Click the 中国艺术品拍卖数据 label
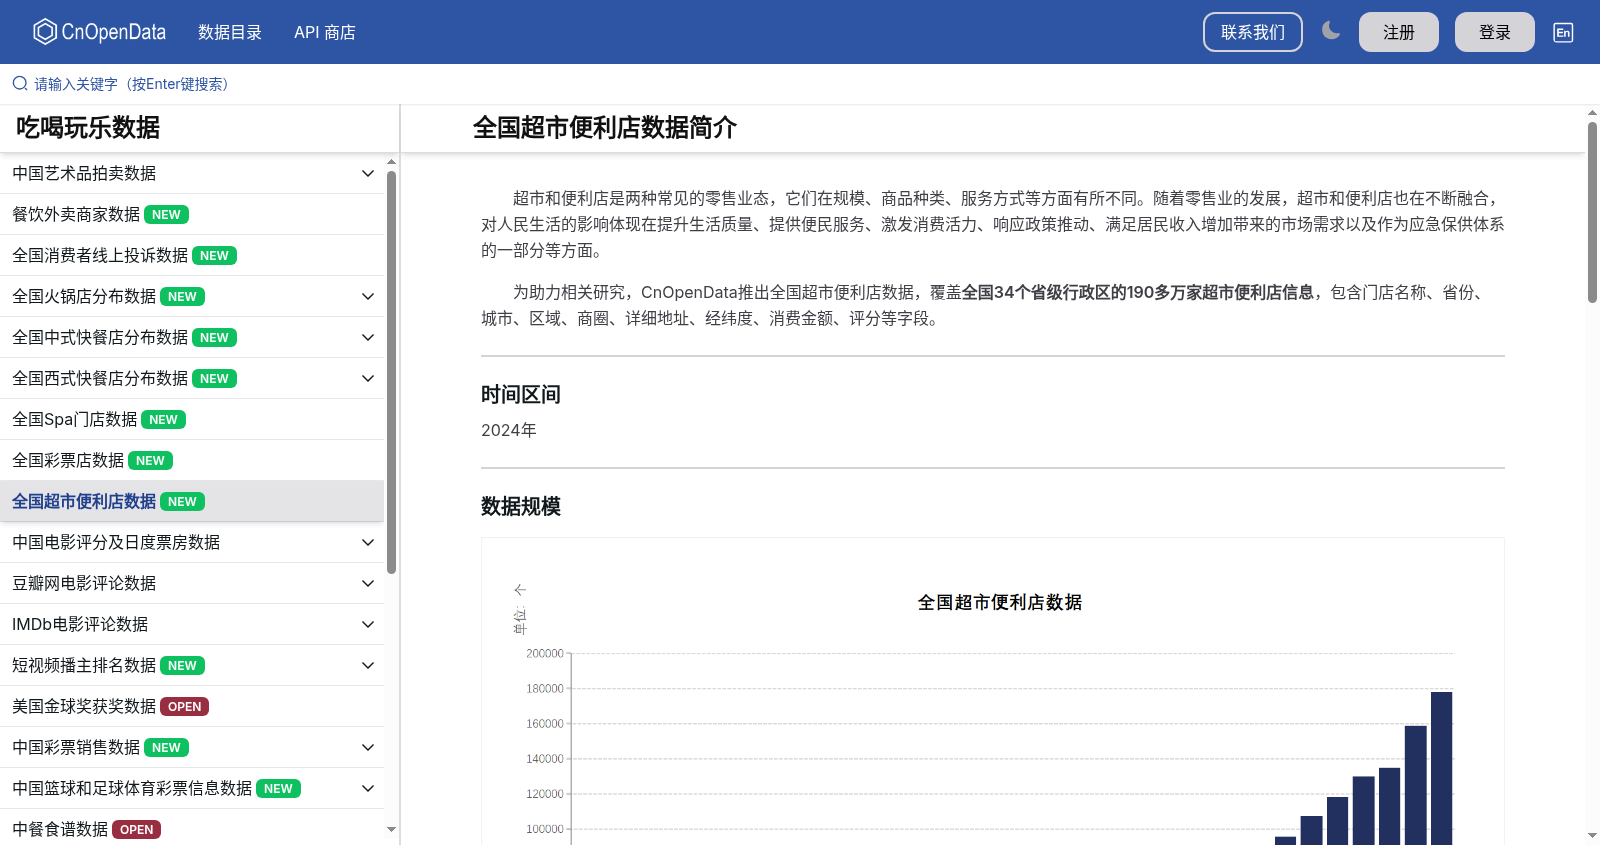This screenshot has height=861, width=1600. [x=84, y=173]
